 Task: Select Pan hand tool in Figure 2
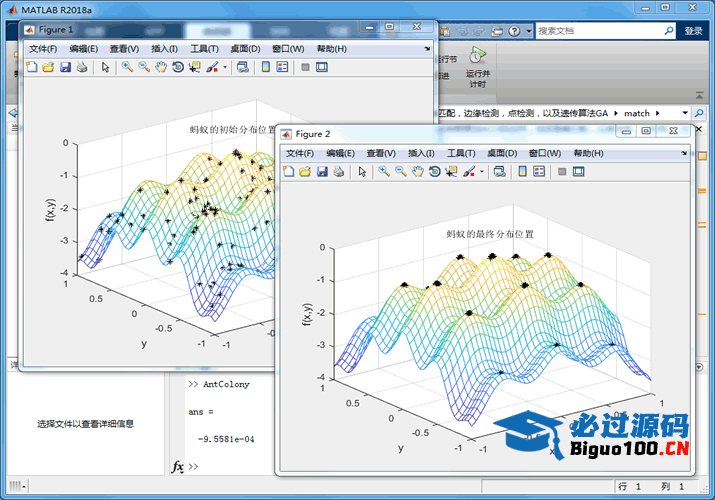[x=418, y=171]
